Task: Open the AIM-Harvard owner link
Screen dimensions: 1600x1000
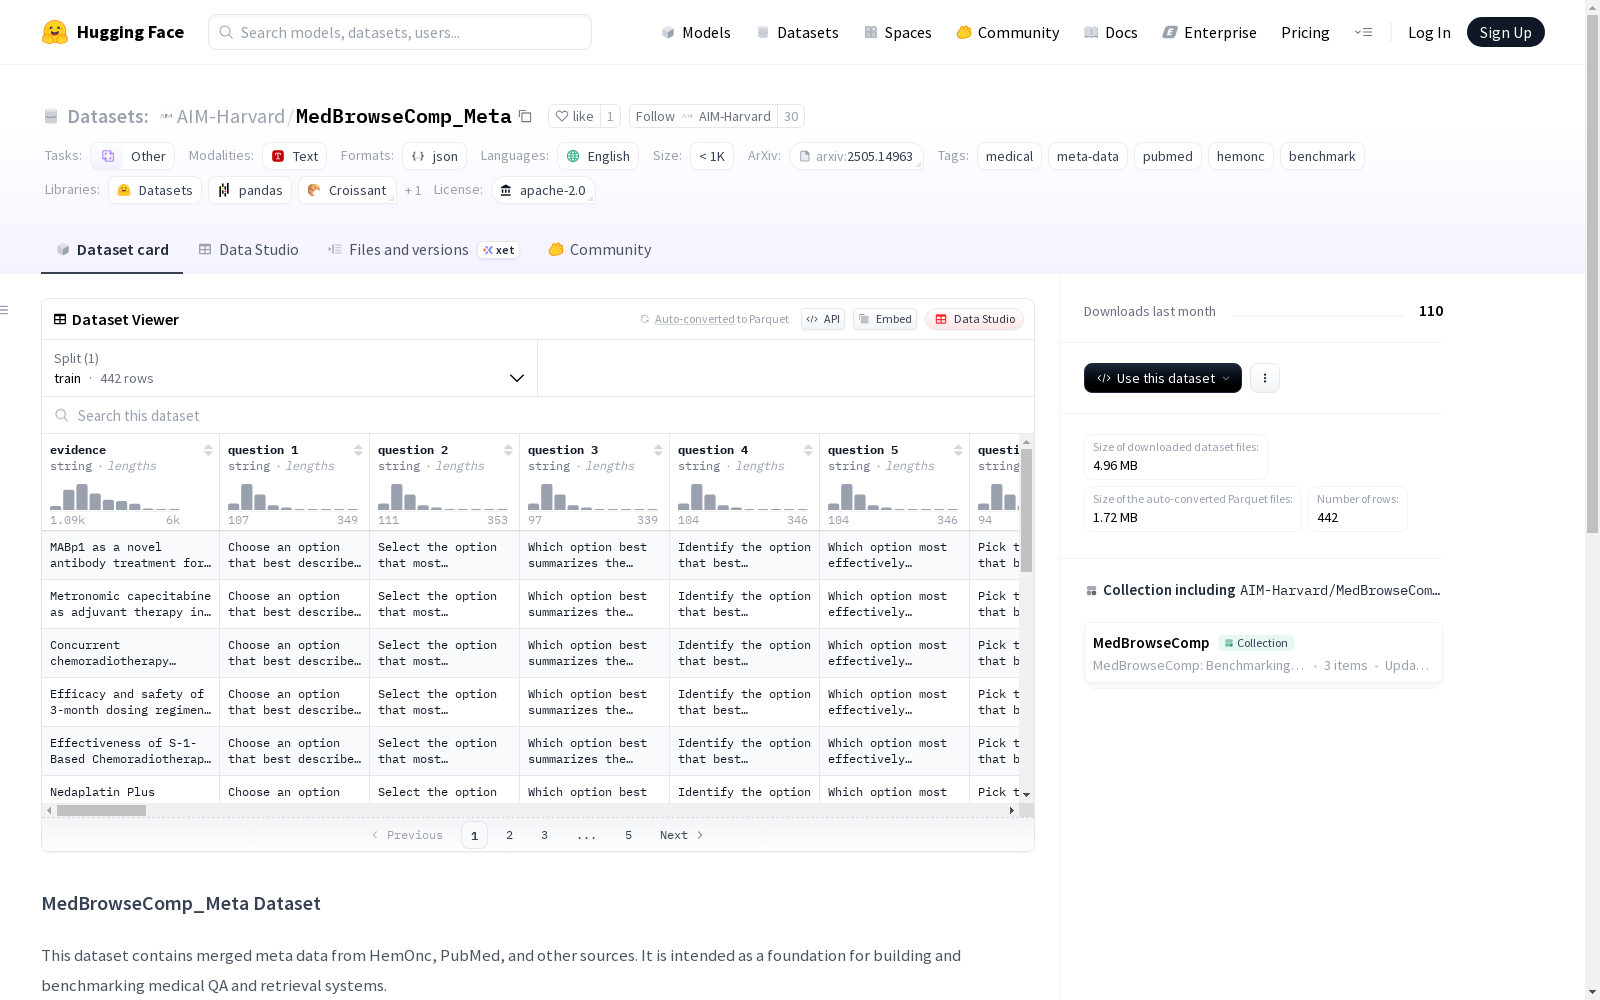Action: (231, 116)
